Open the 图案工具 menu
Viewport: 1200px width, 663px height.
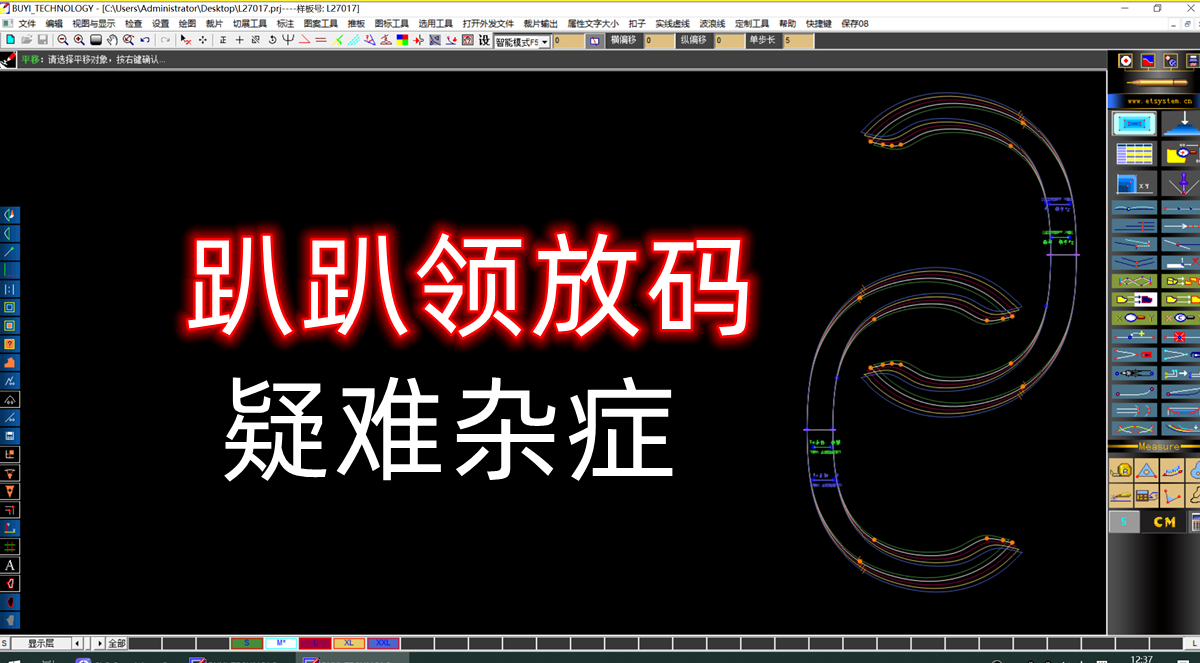coord(321,23)
